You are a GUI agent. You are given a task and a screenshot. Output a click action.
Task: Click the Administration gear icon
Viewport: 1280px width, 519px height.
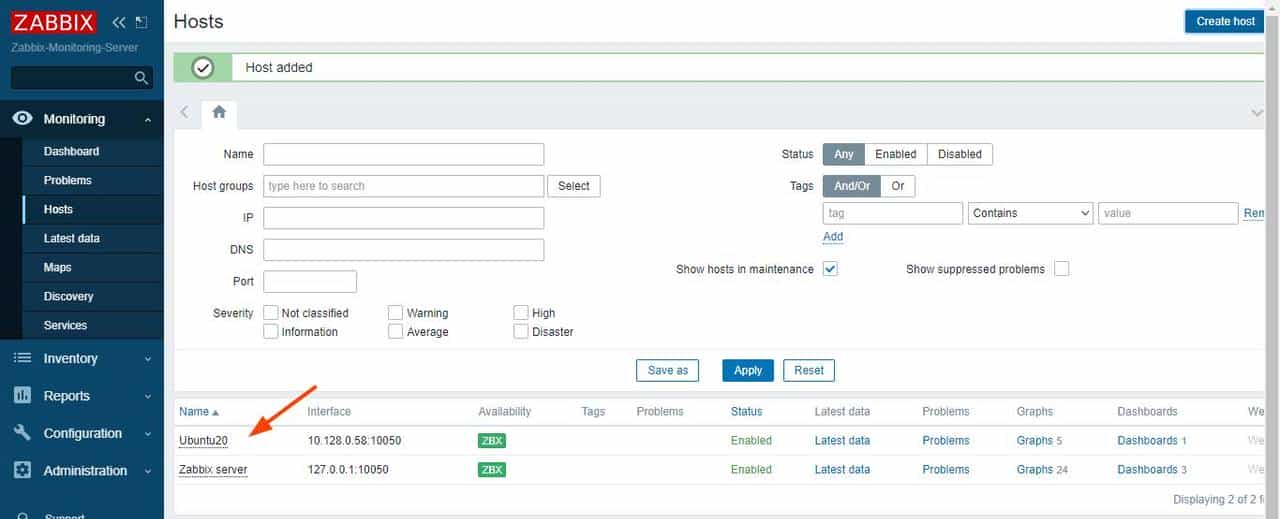[x=22, y=470]
